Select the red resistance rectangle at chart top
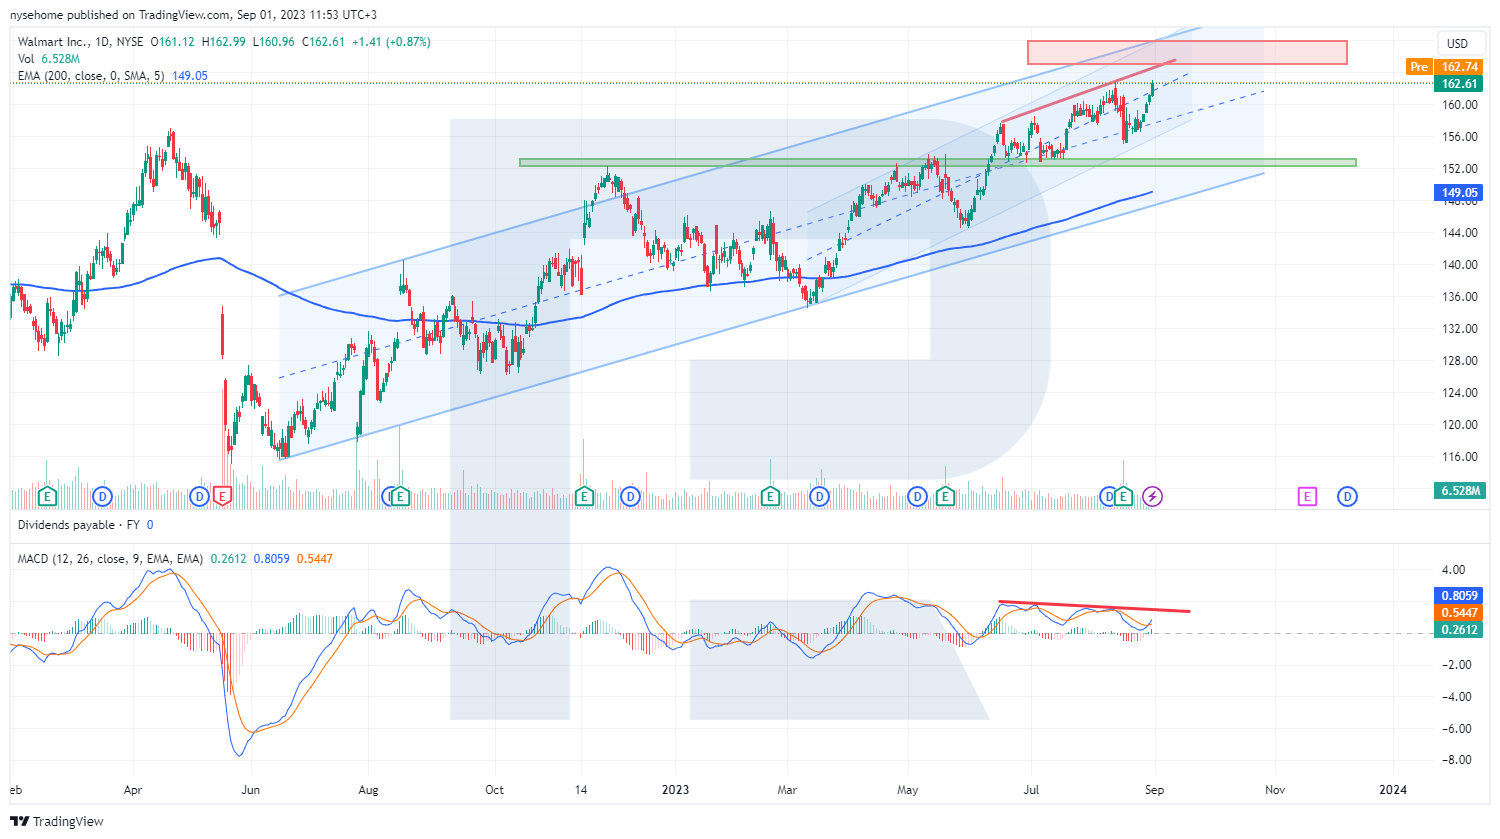Screen dimensions: 1500x839 pos(1187,52)
